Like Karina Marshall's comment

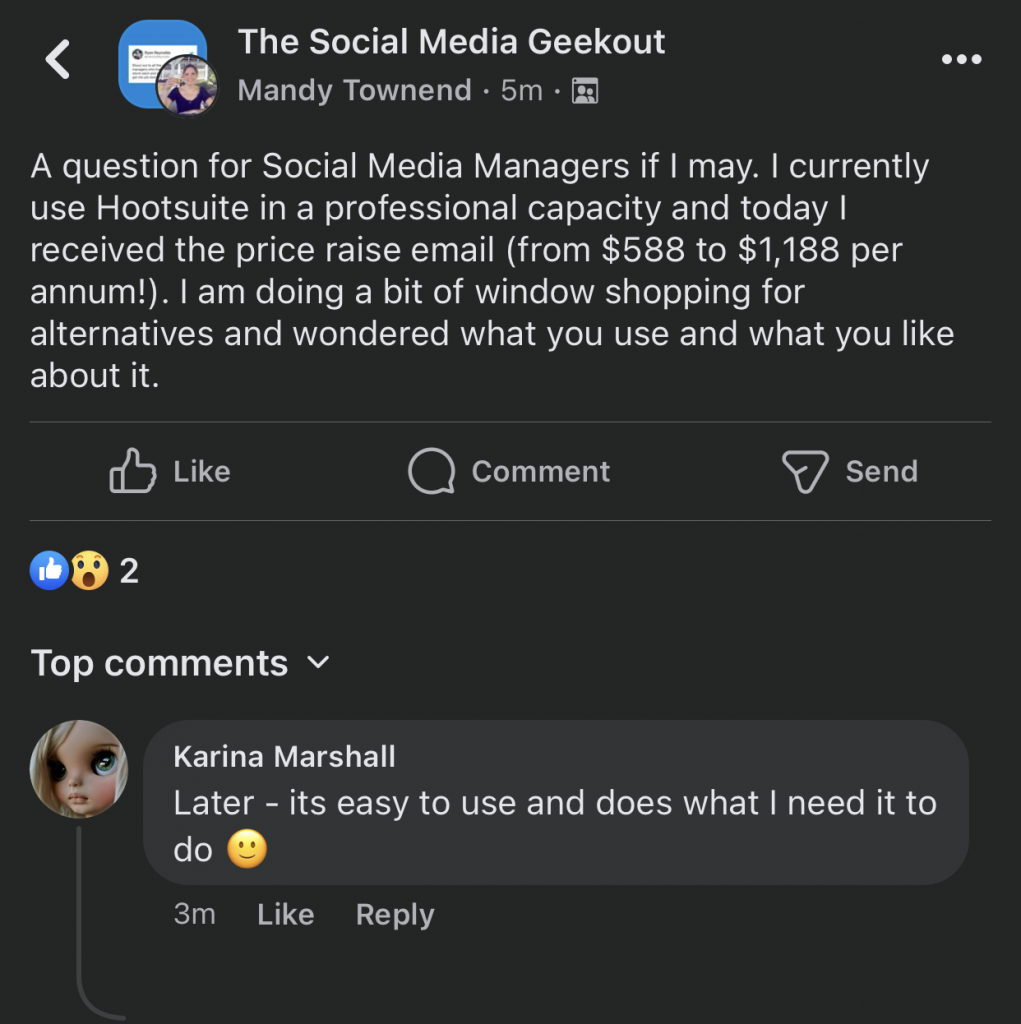tap(285, 914)
